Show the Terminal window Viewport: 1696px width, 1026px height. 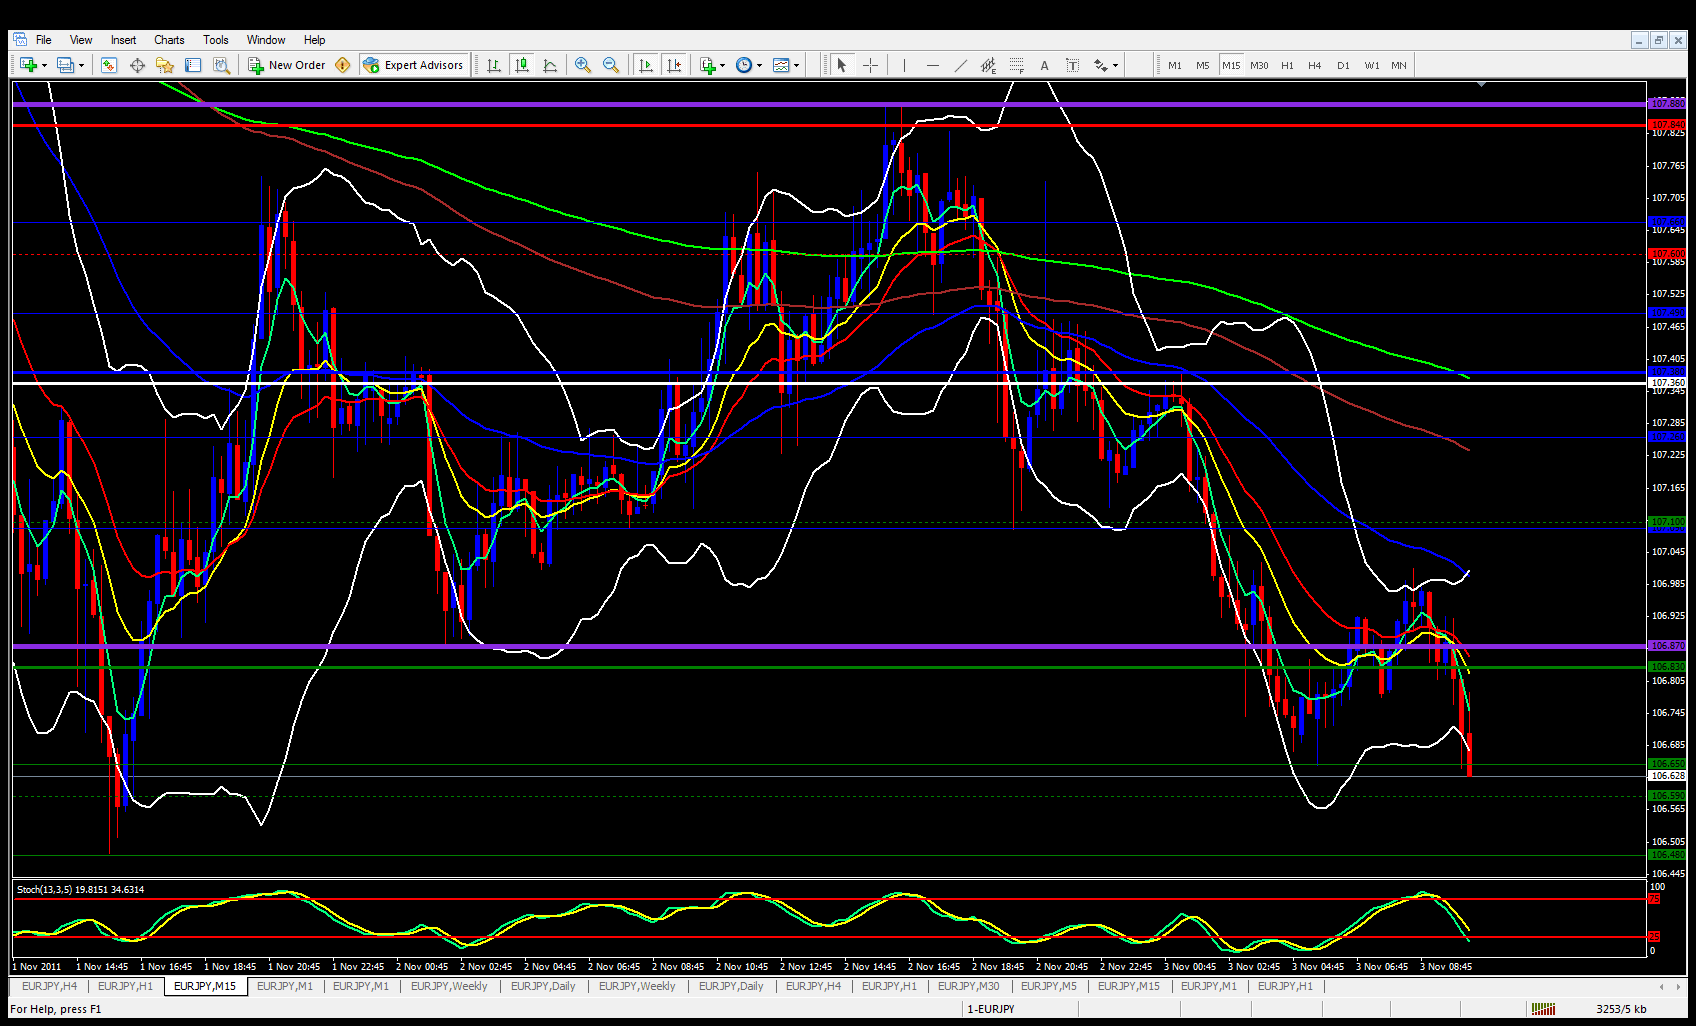pyautogui.click(x=193, y=65)
